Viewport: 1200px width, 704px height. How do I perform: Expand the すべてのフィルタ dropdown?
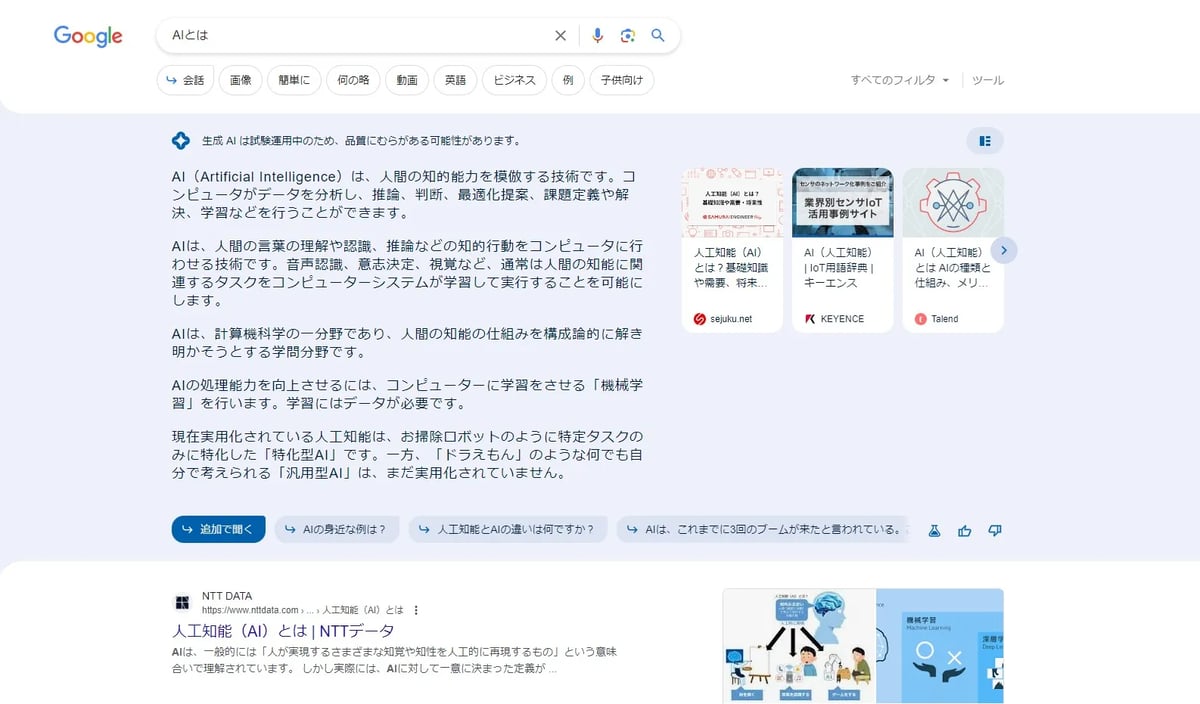click(900, 80)
